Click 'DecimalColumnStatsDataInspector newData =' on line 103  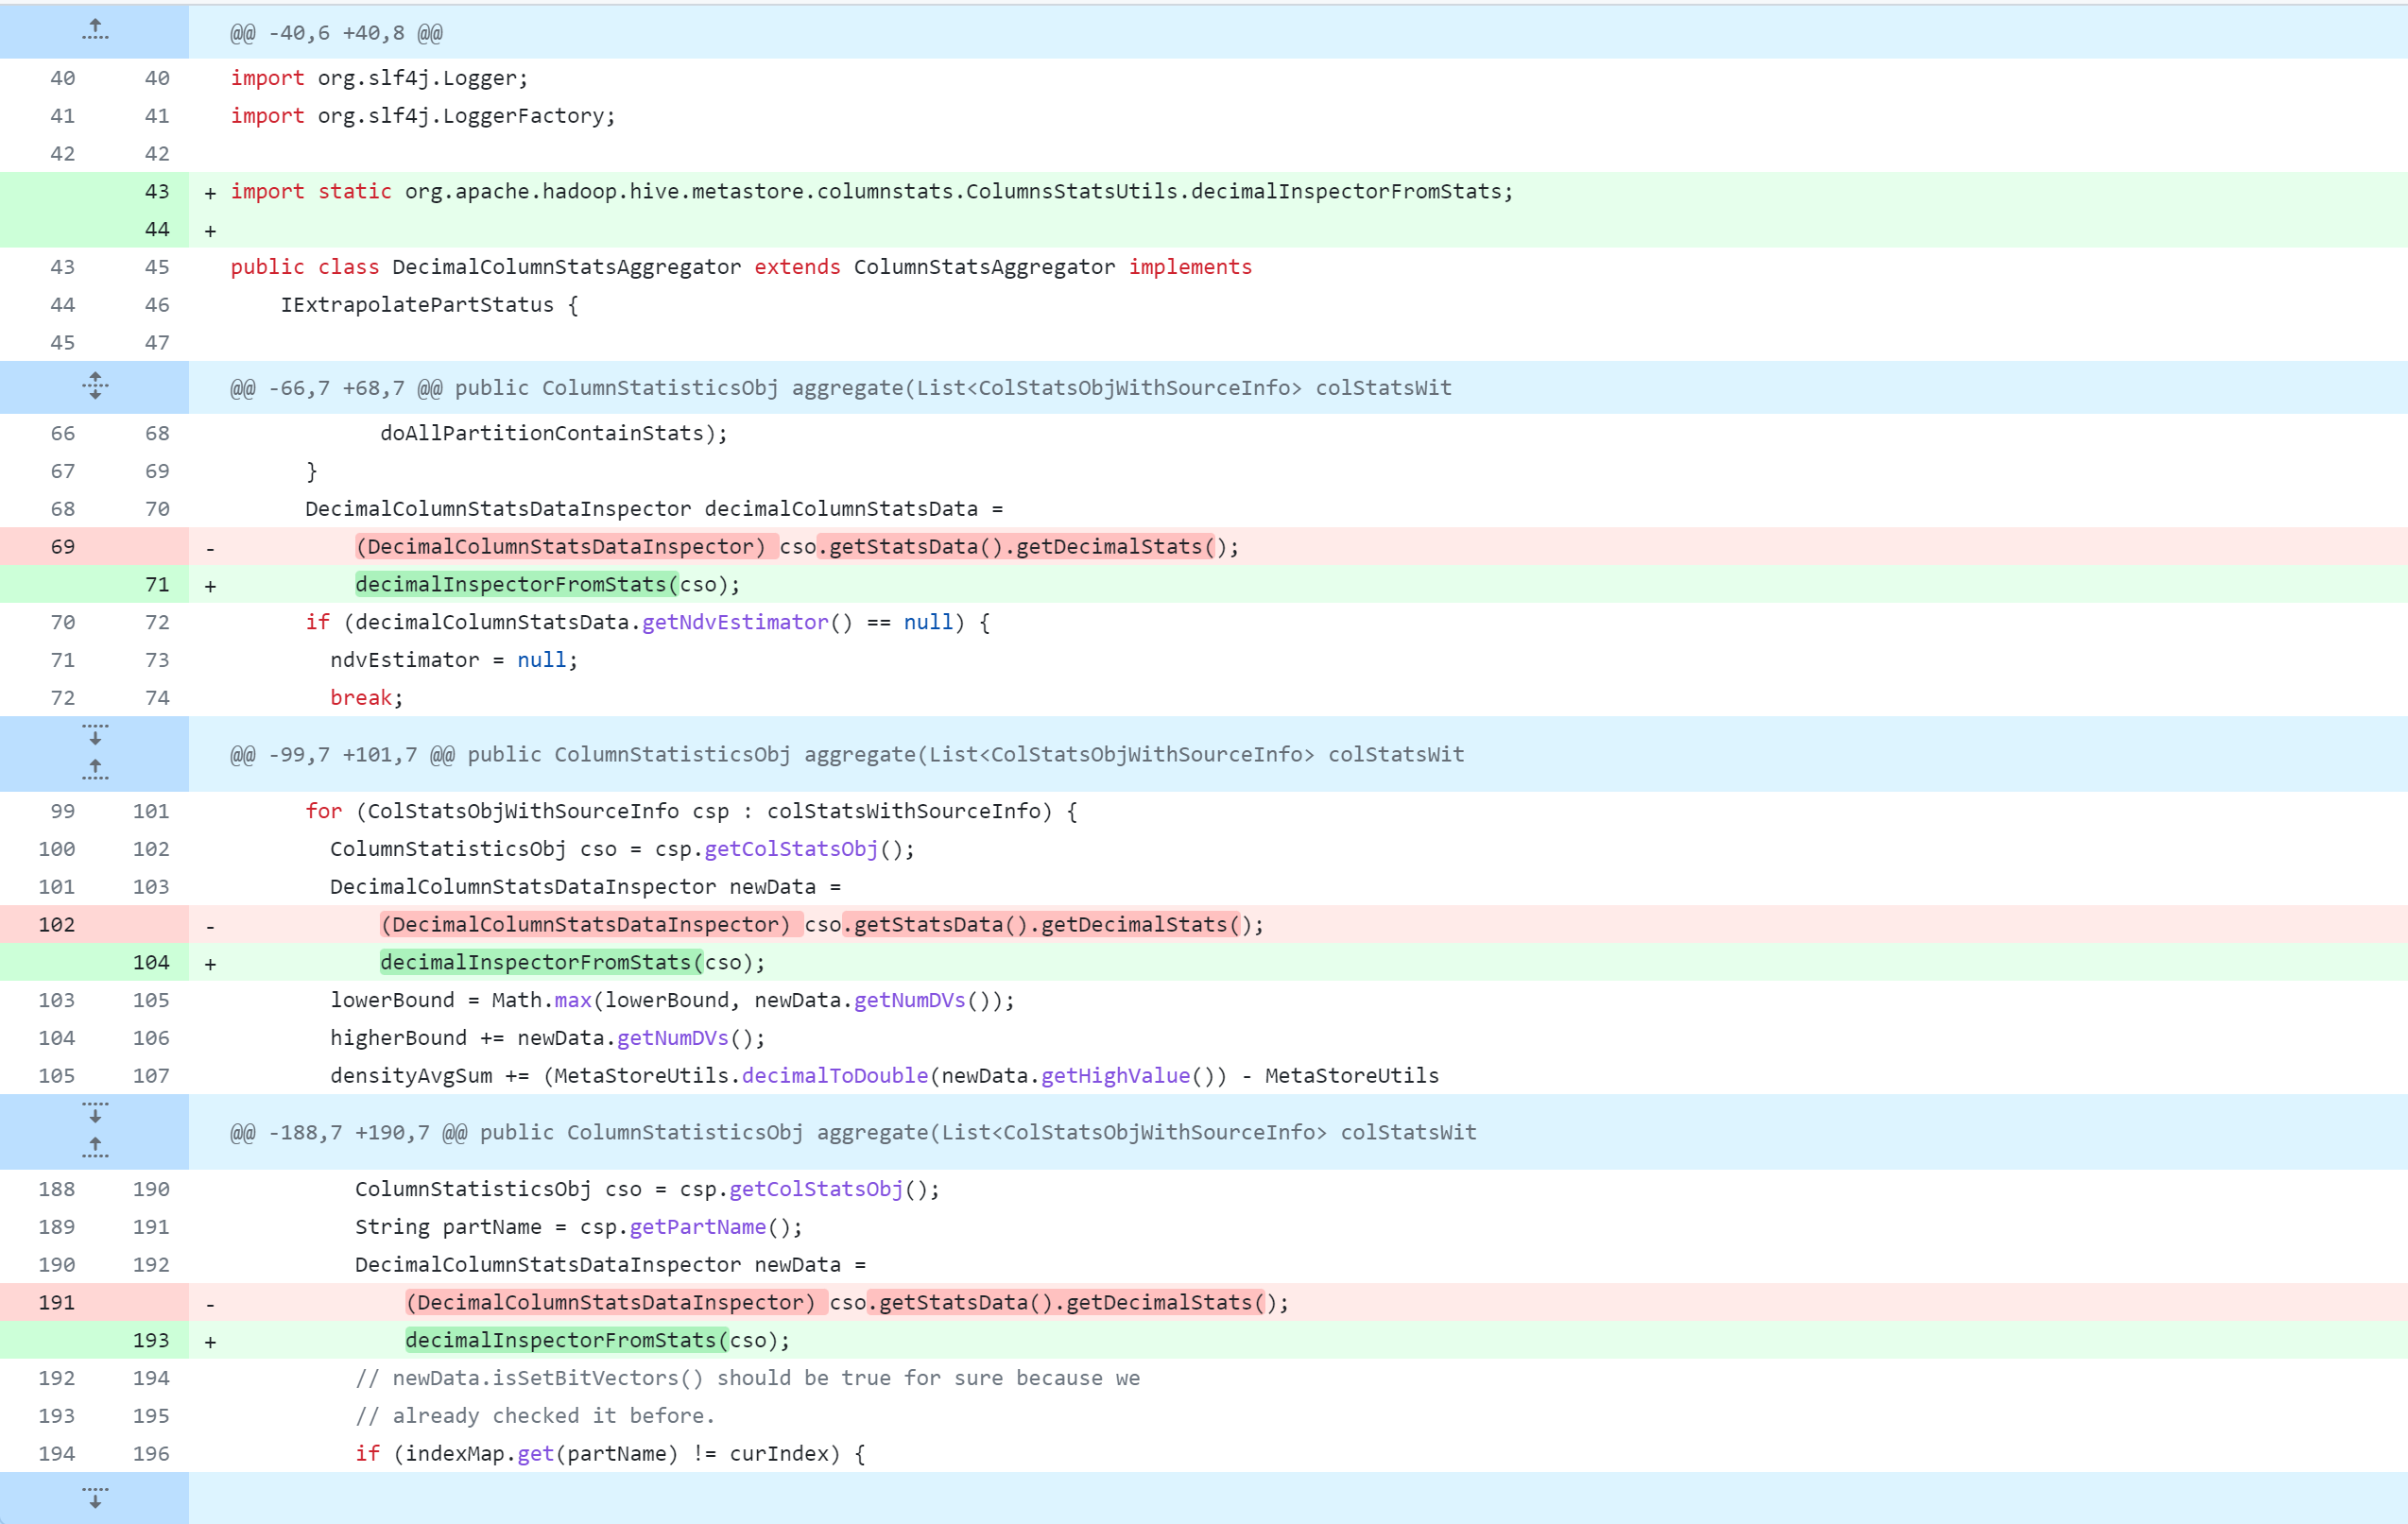pyautogui.click(x=586, y=887)
